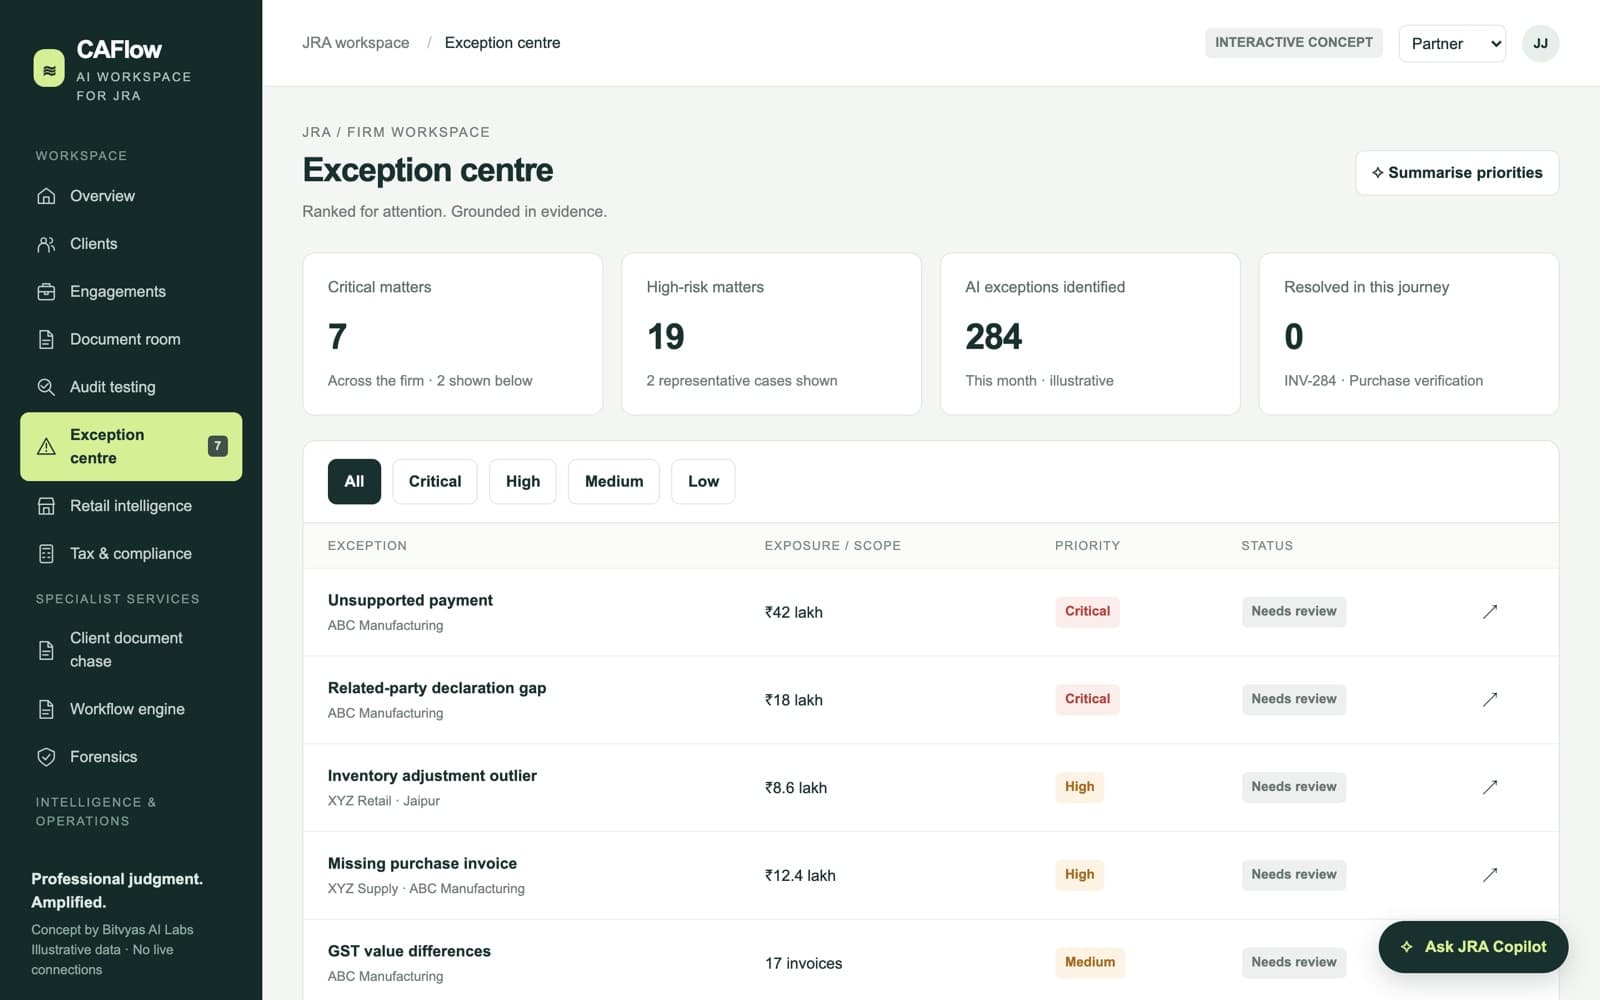Click the Resolved in this journey card
Screen dimensions: 1600x1000
coord(1409,334)
